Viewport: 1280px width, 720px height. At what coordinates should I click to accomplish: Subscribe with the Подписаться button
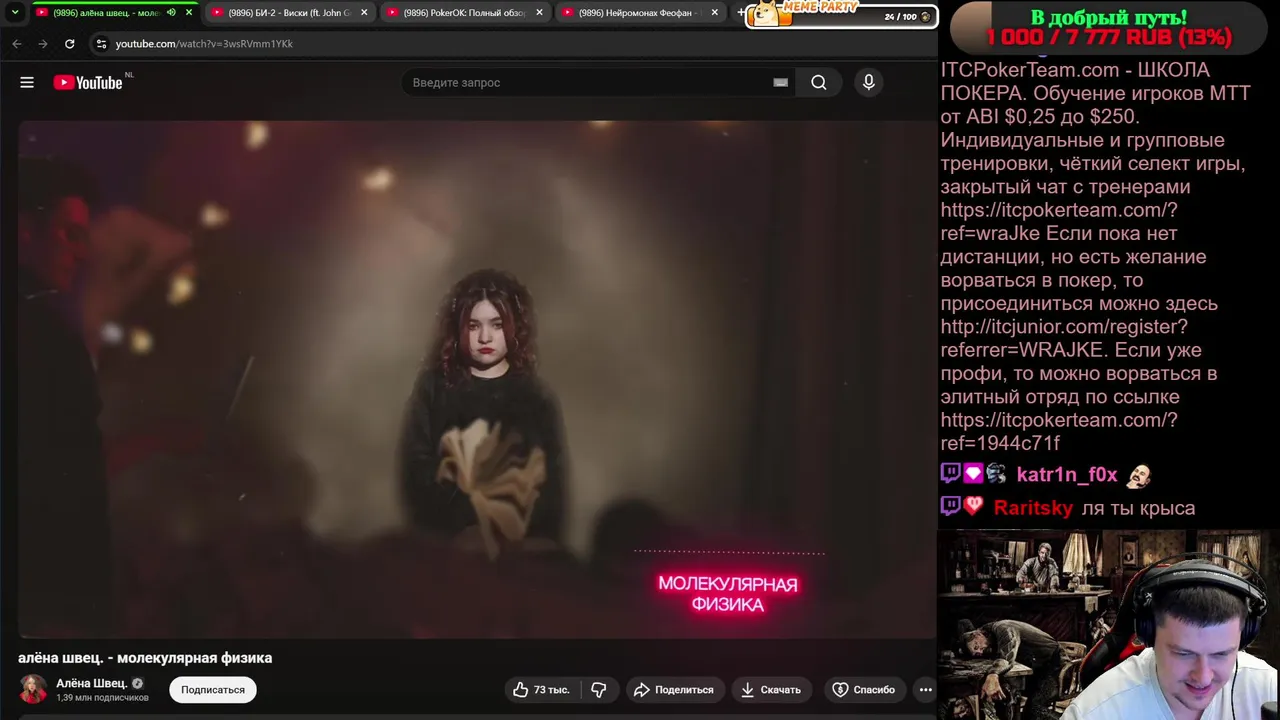[213, 690]
